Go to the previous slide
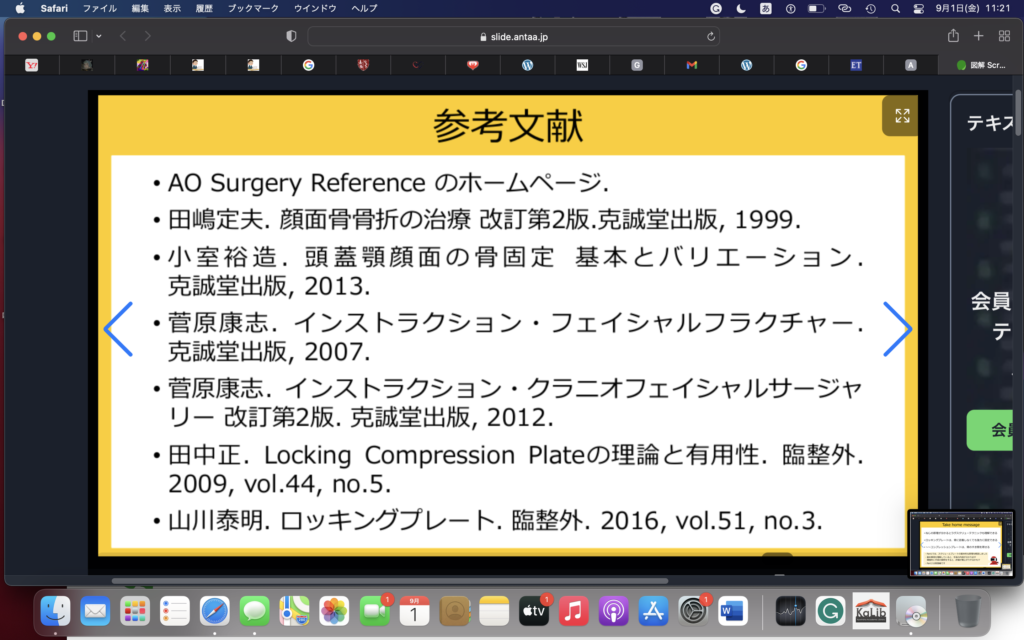 pyautogui.click(x=118, y=329)
